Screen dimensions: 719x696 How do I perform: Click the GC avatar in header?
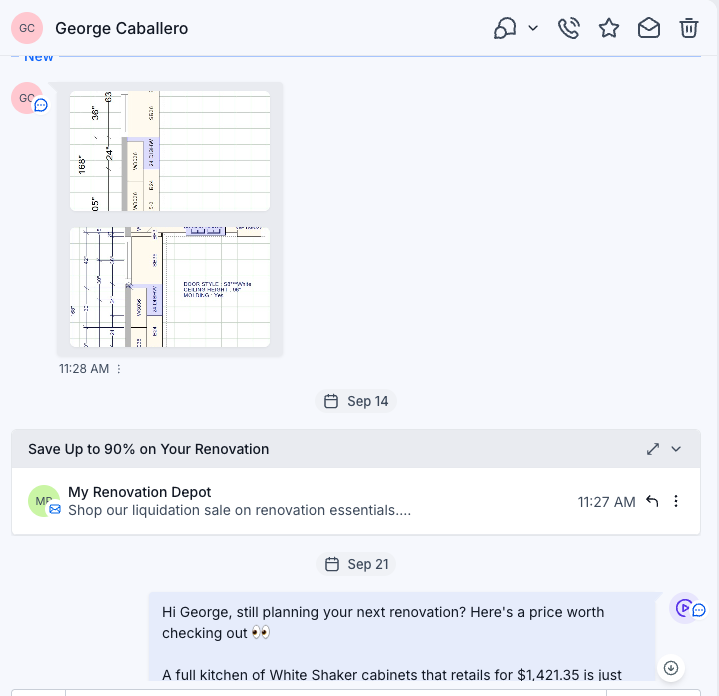tap(27, 28)
